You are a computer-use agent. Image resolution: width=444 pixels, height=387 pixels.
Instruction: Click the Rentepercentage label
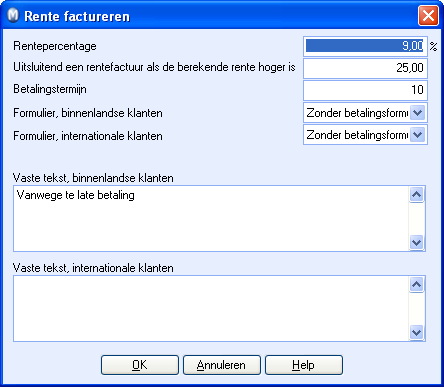pos(55,46)
